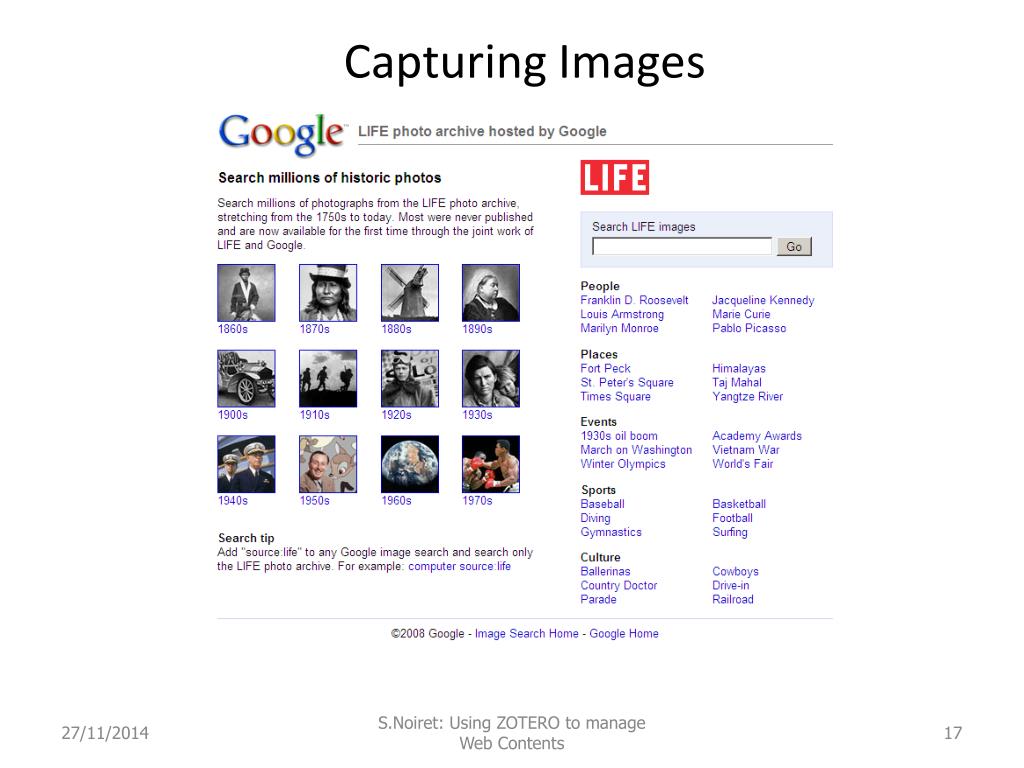Click the 1910s decade link
This screenshot has height=768, width=1024.
tap(314, 415)
